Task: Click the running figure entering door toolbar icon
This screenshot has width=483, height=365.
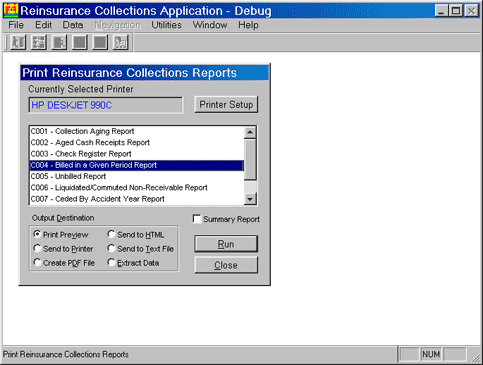Action: (18, 42)
